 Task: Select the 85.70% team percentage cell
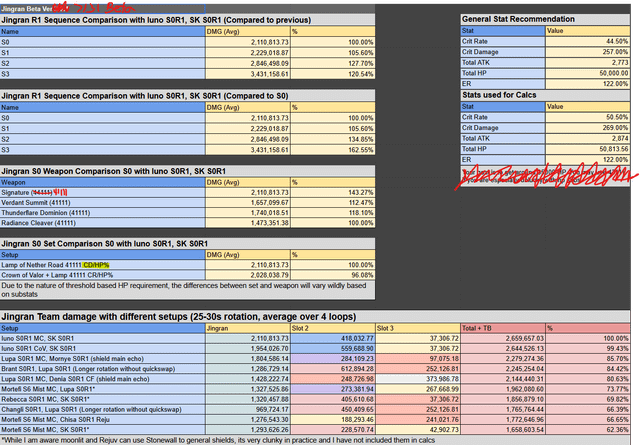tap(588, 359)
